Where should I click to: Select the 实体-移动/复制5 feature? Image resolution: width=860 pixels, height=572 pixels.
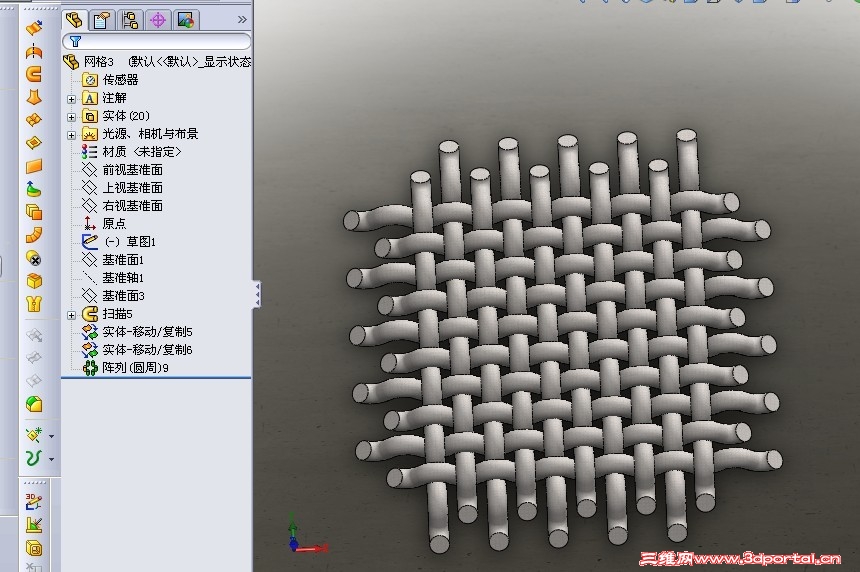[x=137, y=332]
